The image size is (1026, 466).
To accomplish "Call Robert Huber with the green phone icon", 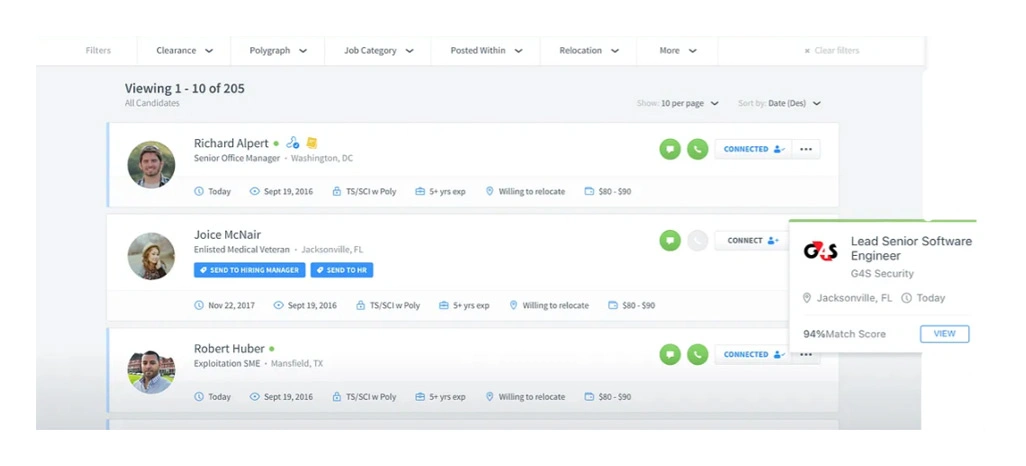I will (x=698, y=354).
